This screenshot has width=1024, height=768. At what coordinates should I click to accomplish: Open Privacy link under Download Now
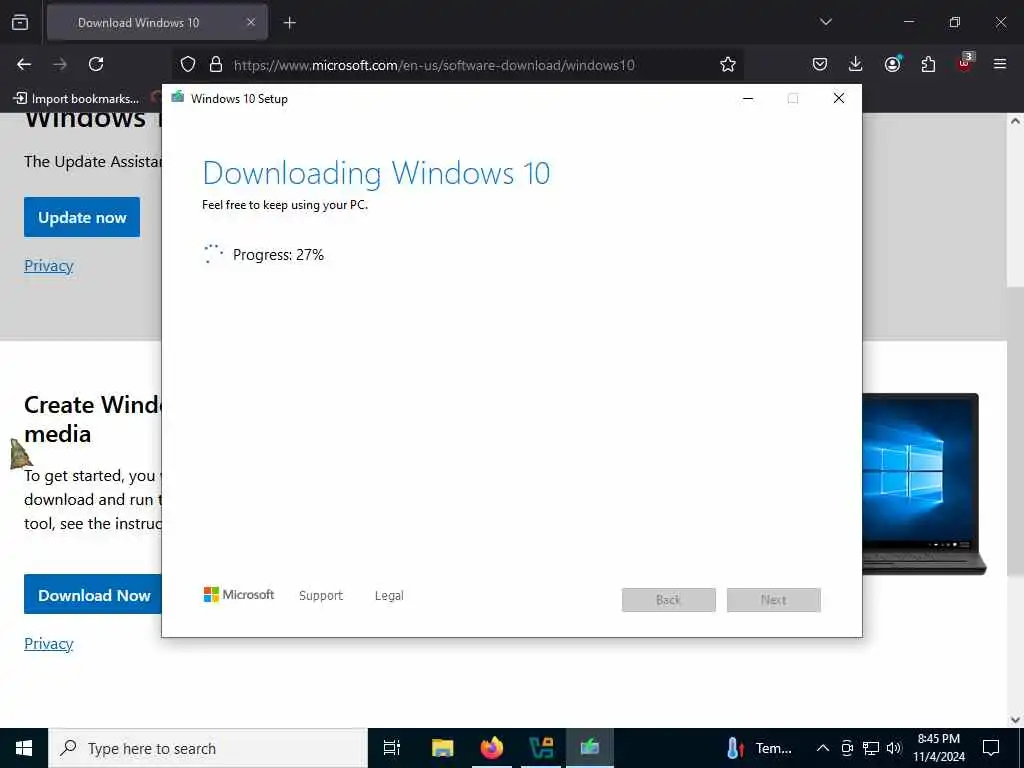48,643
